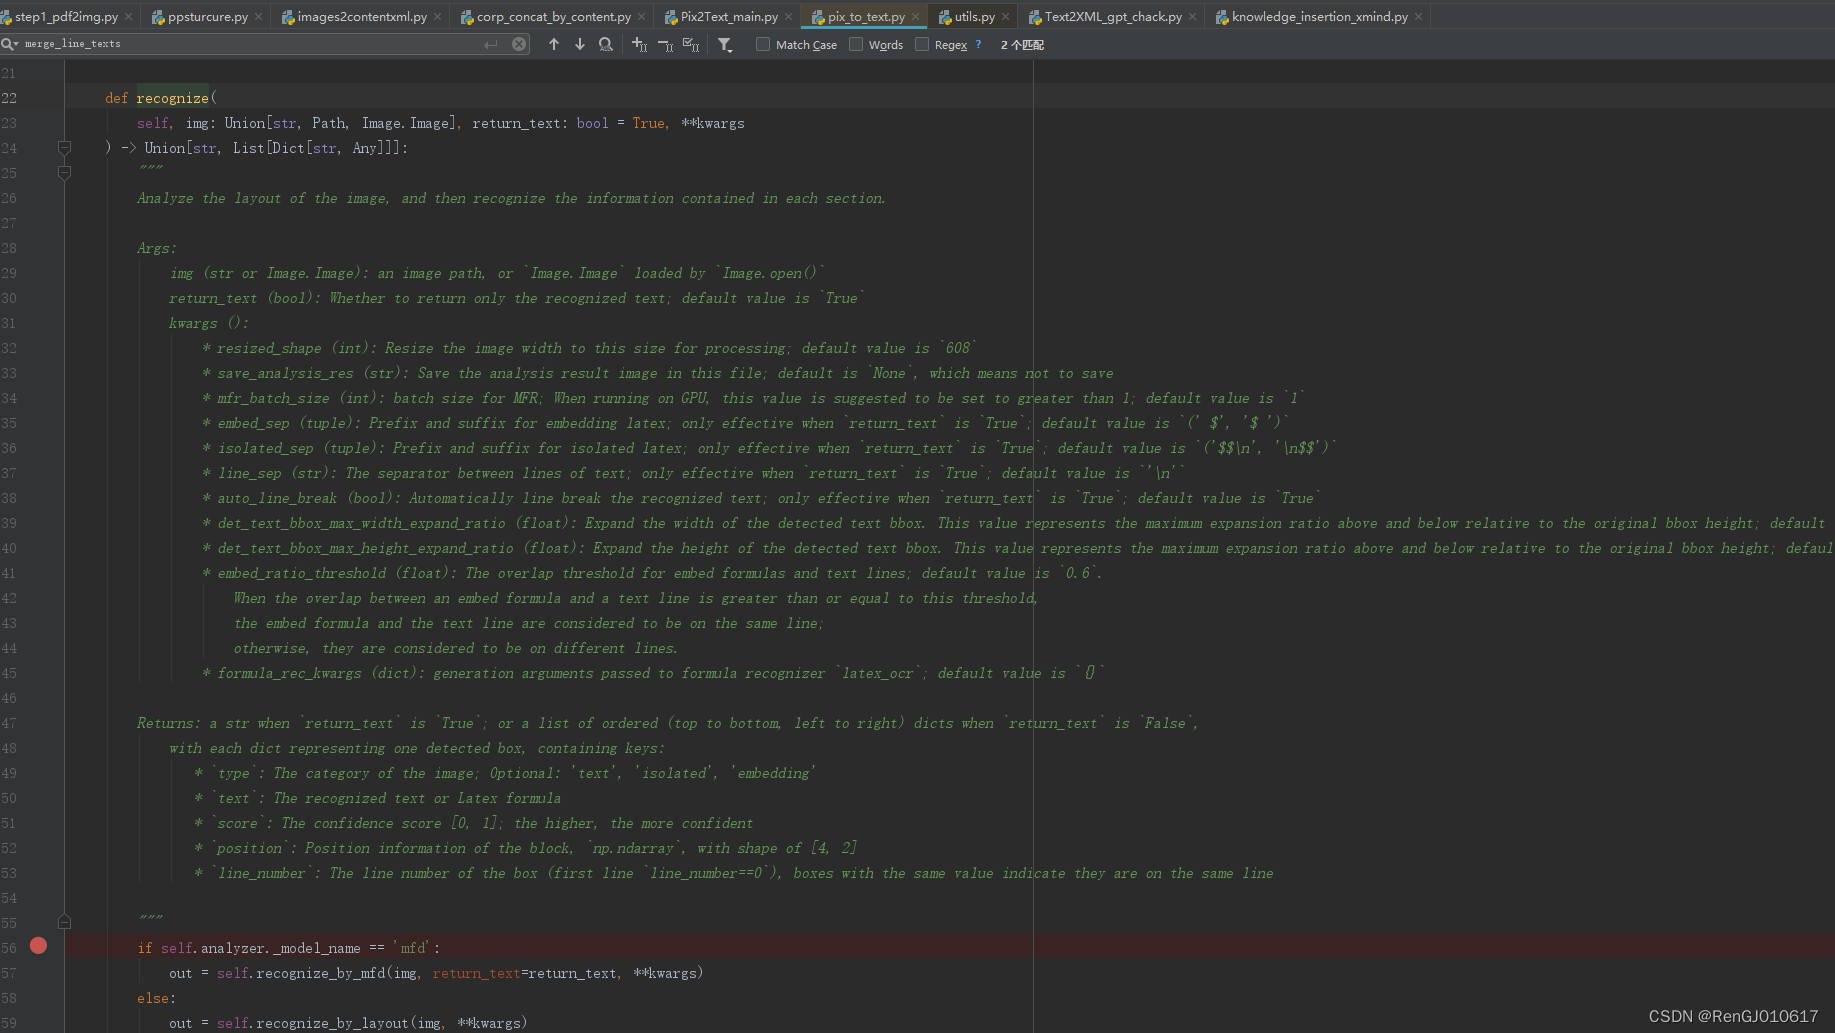The width and height of the screenshot is (1835, 1033).
Task: Close the Pix2Text_main.py tab
Action: (x=789, y=17)
